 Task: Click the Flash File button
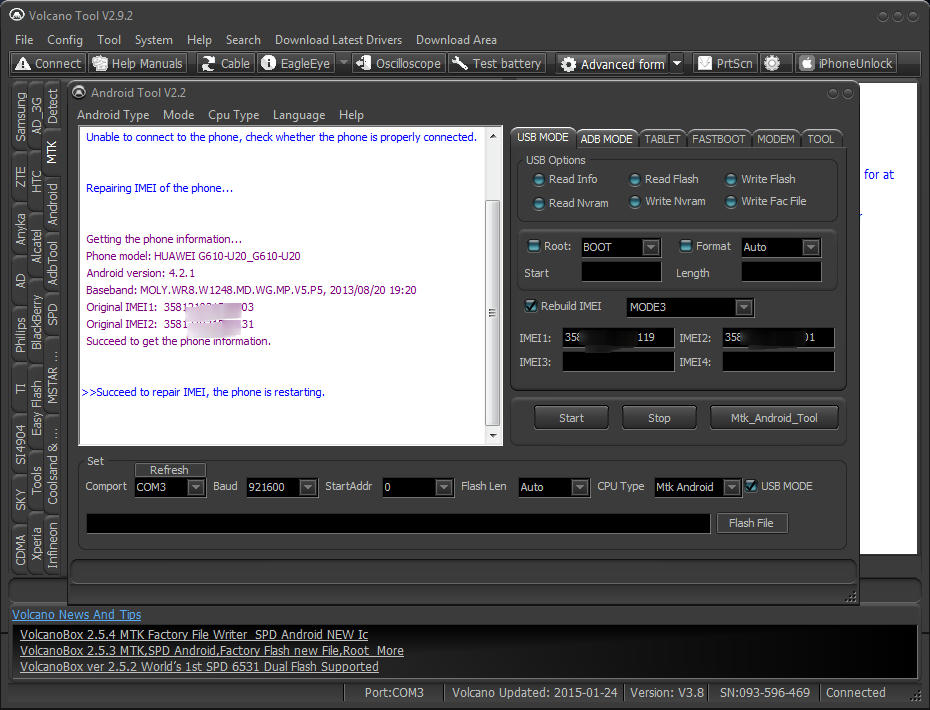(751, 523)
